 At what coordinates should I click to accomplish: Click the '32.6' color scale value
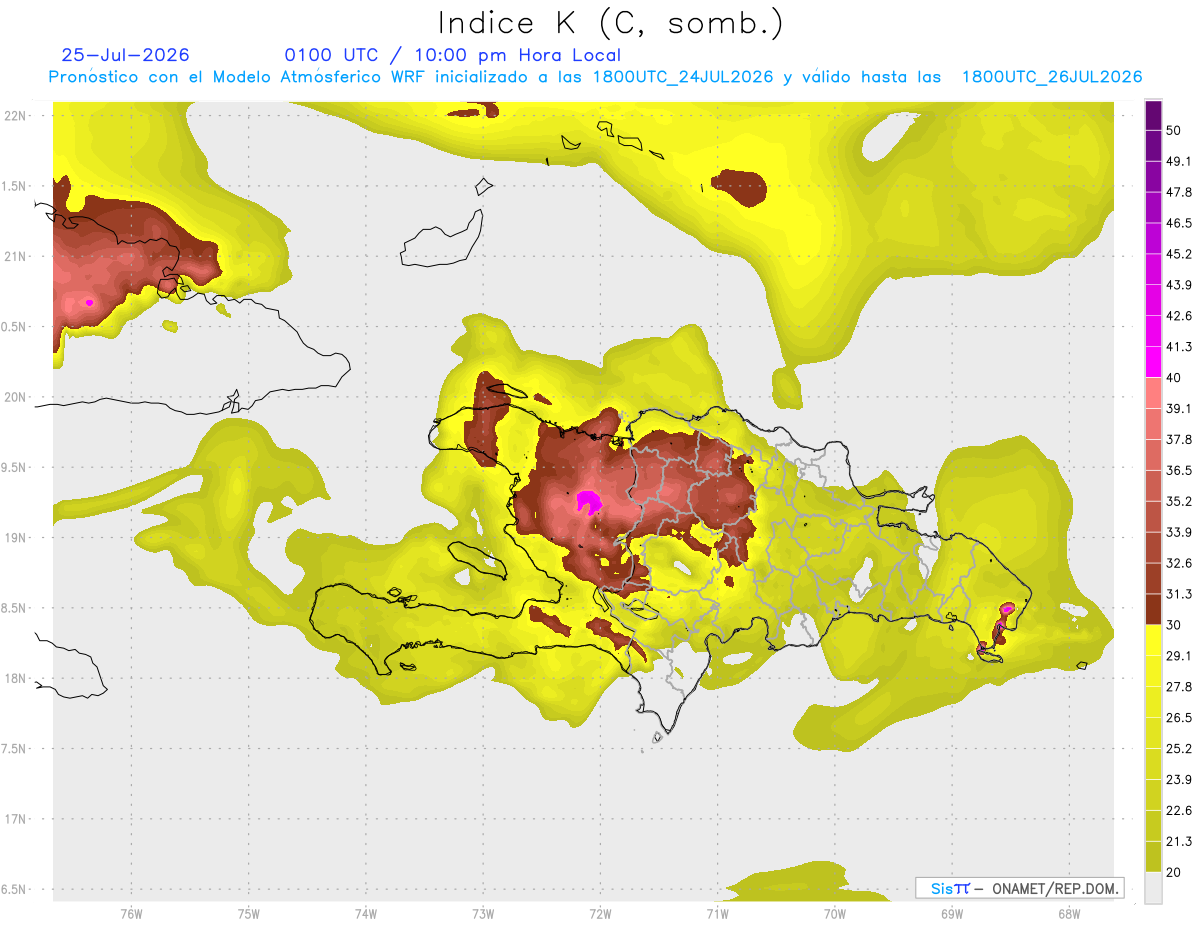pos(1179,563)
